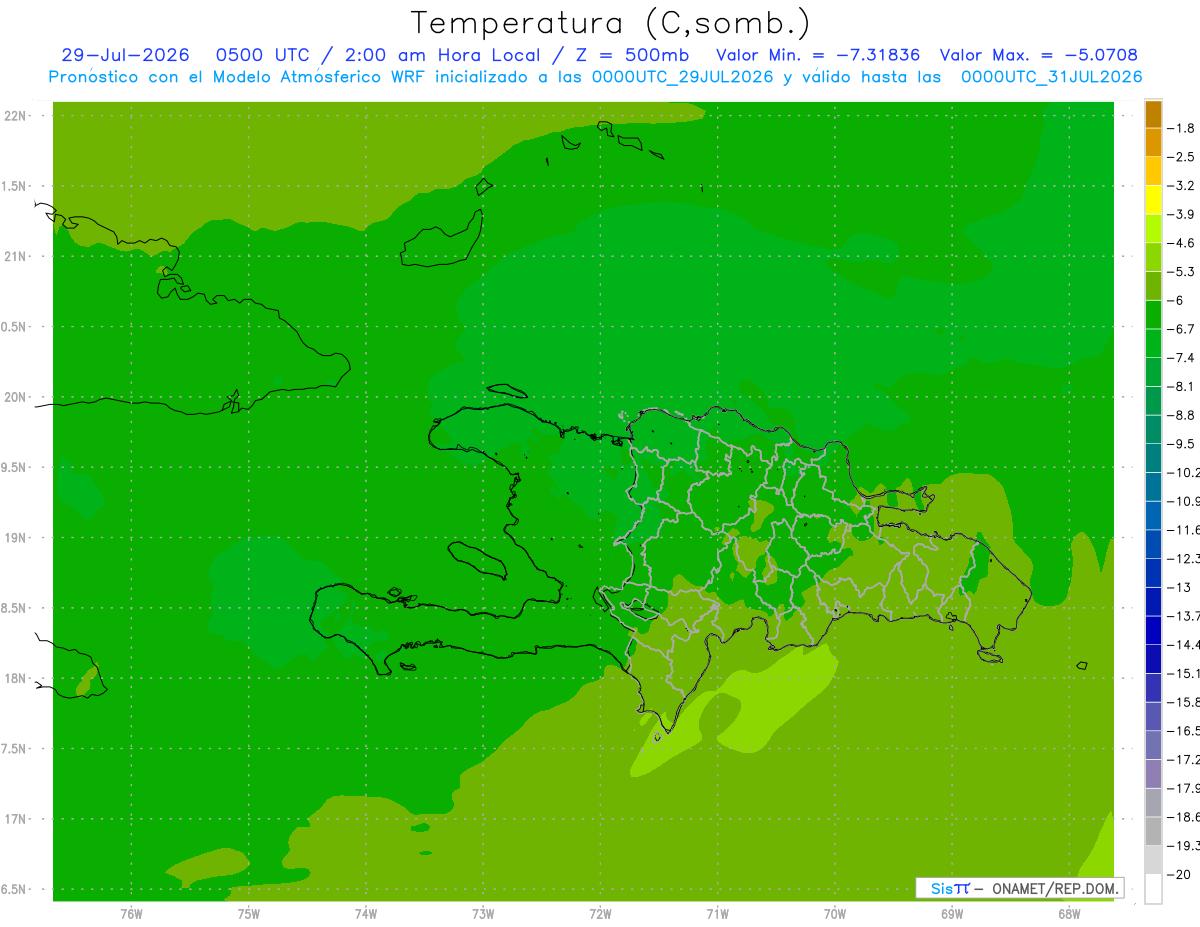Click the '-20' colorbar label
Screen dimensions: 1200x927
[x=1178, y=874]
